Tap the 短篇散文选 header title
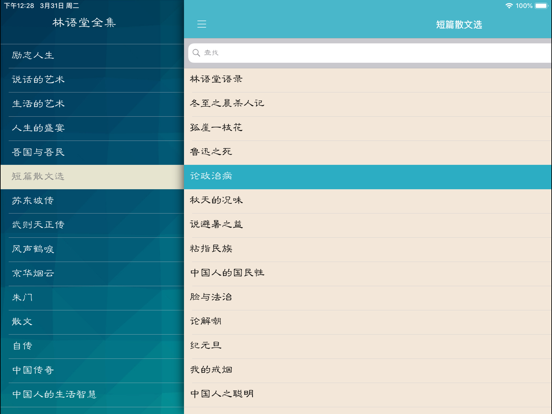 pyautogui.click(x=459, y=25)
